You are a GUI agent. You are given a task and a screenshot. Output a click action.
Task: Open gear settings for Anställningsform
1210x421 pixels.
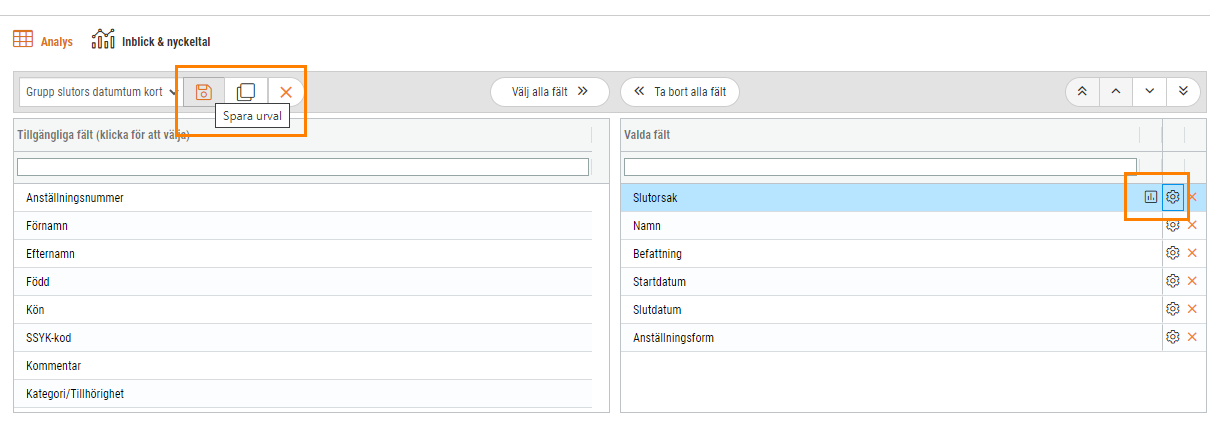pos(1173,337)
